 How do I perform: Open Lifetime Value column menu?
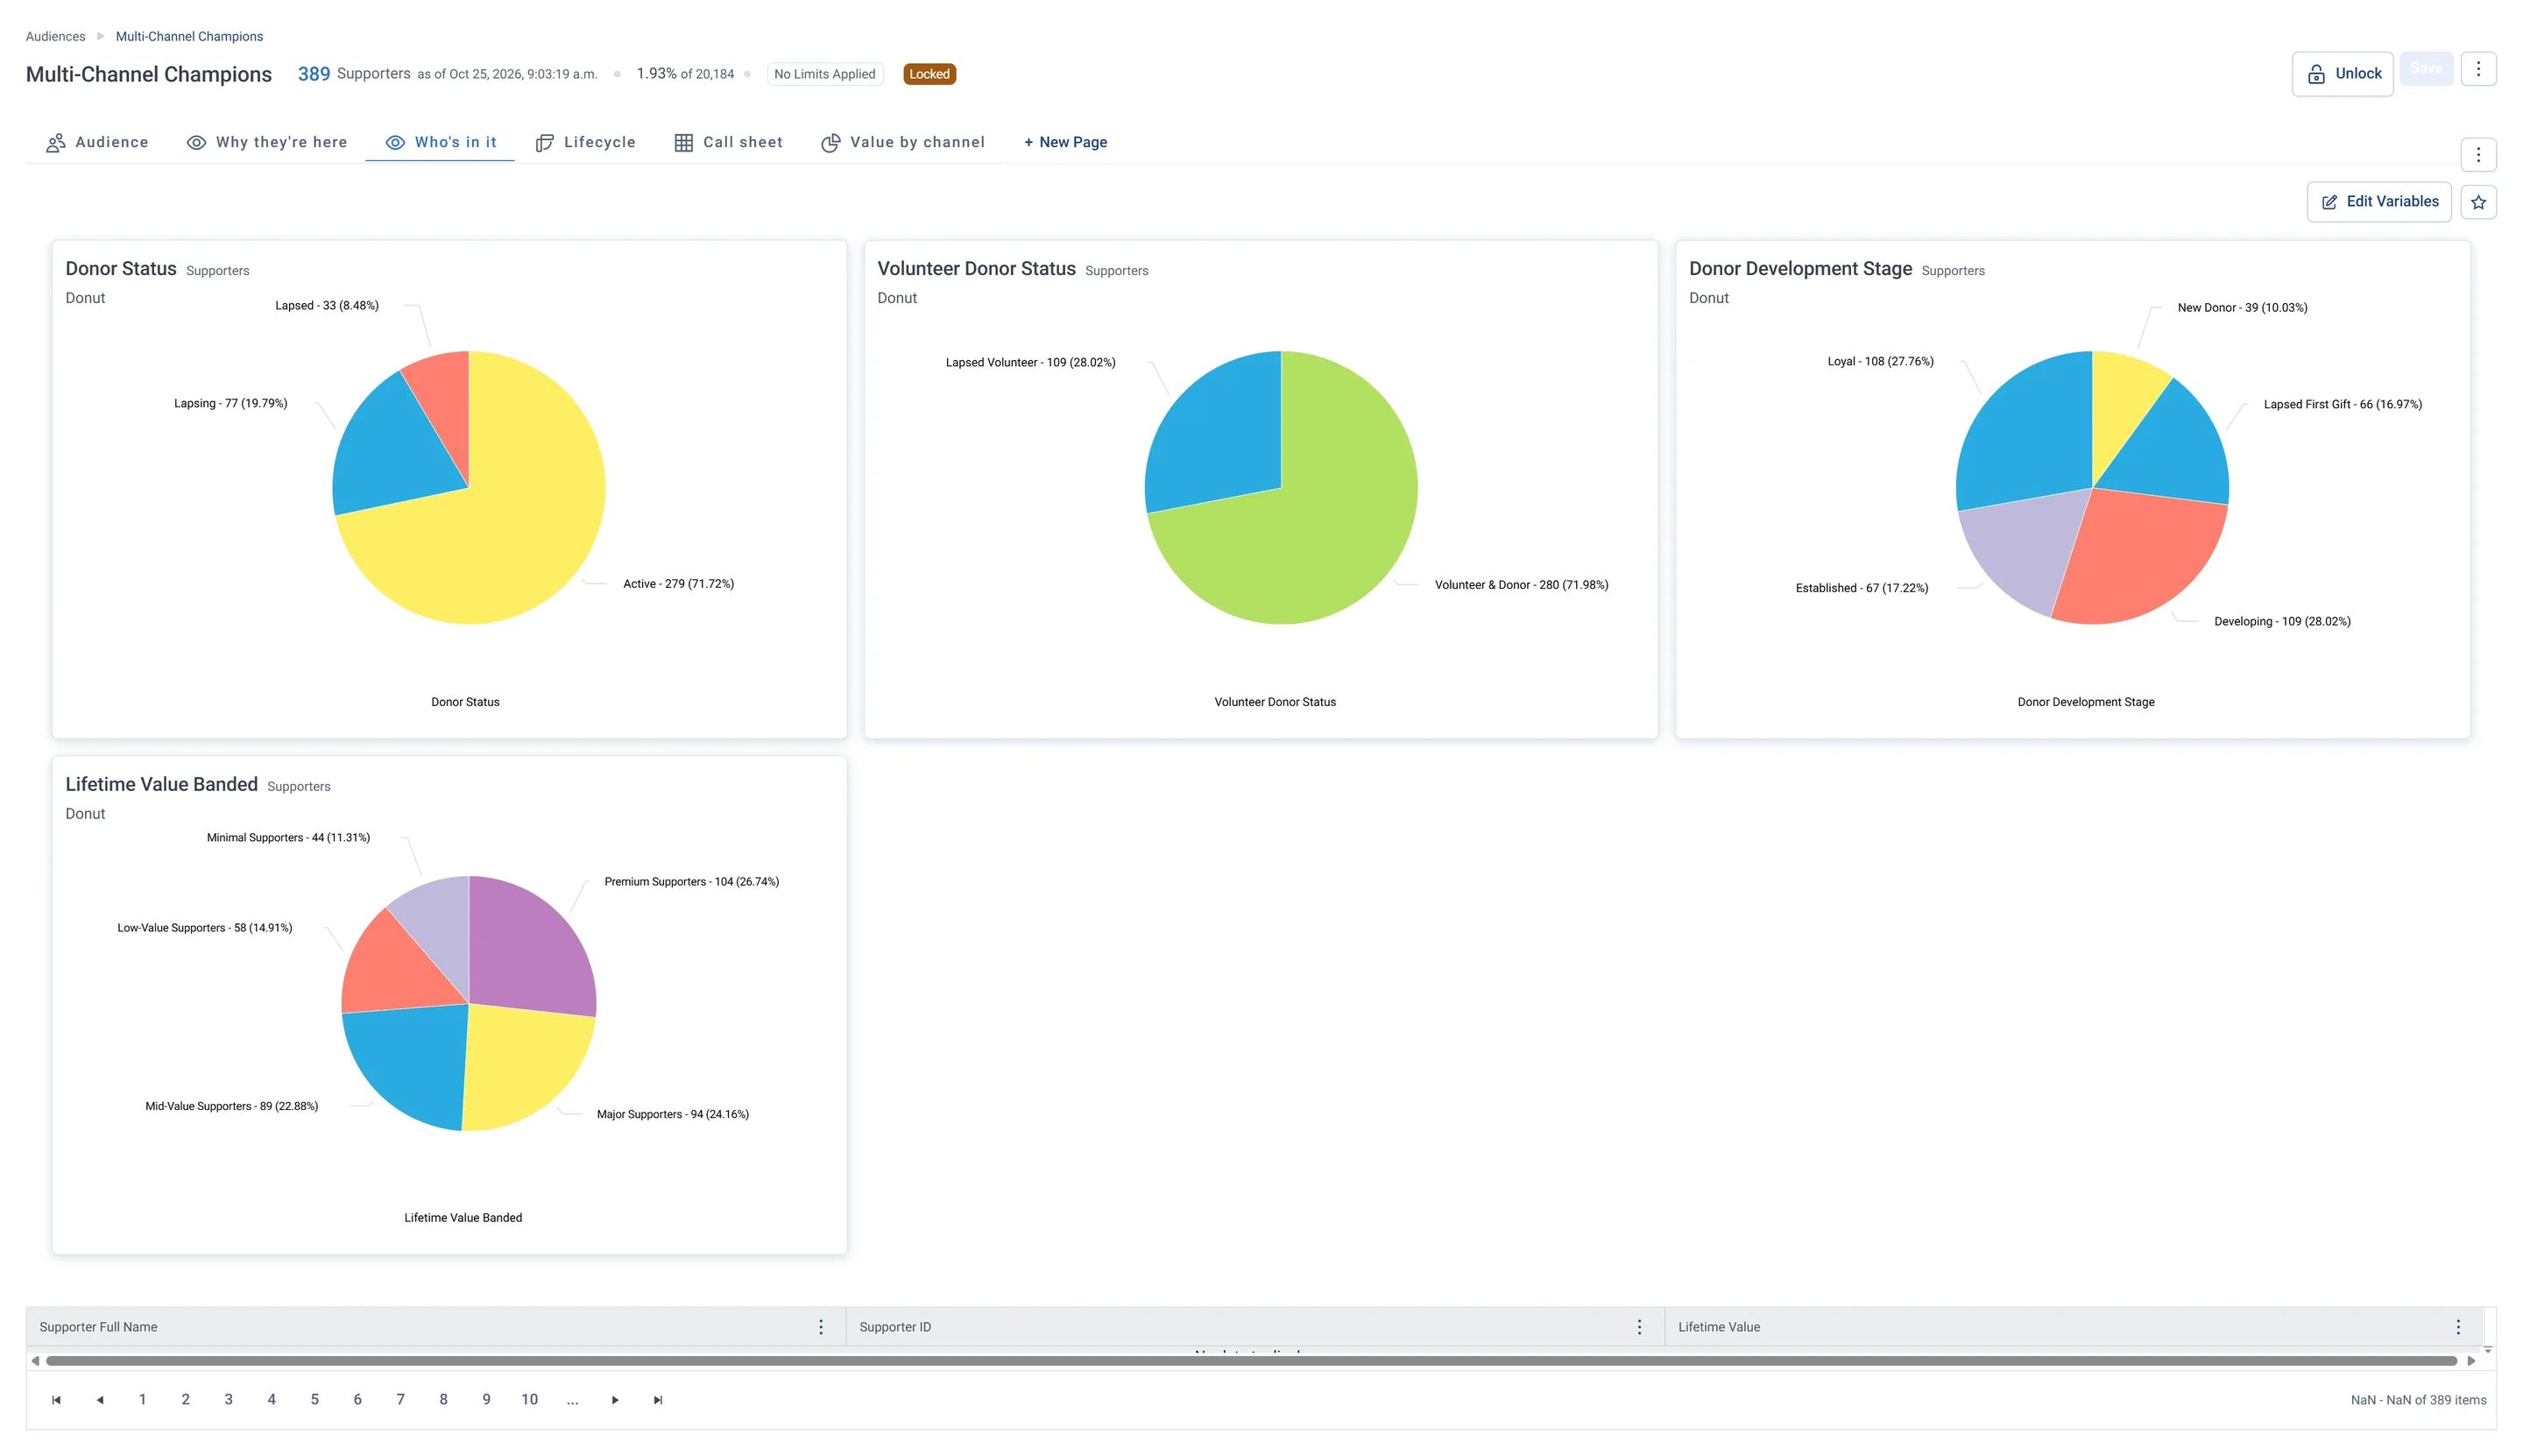(x=2457, y=1326)
